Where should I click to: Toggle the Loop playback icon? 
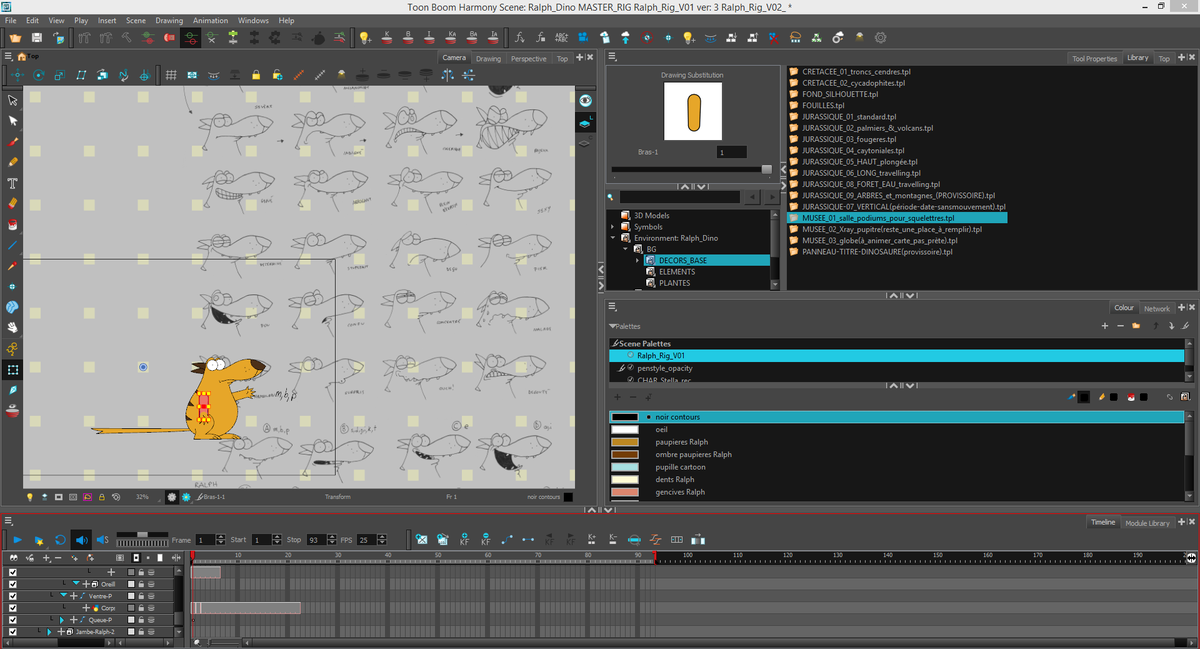pyautogui.click(x=60, y=540)
